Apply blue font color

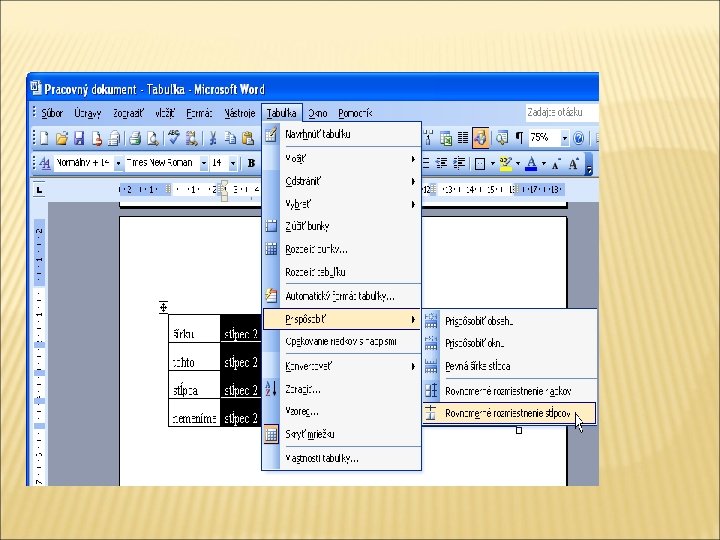(x=531, y=163)
